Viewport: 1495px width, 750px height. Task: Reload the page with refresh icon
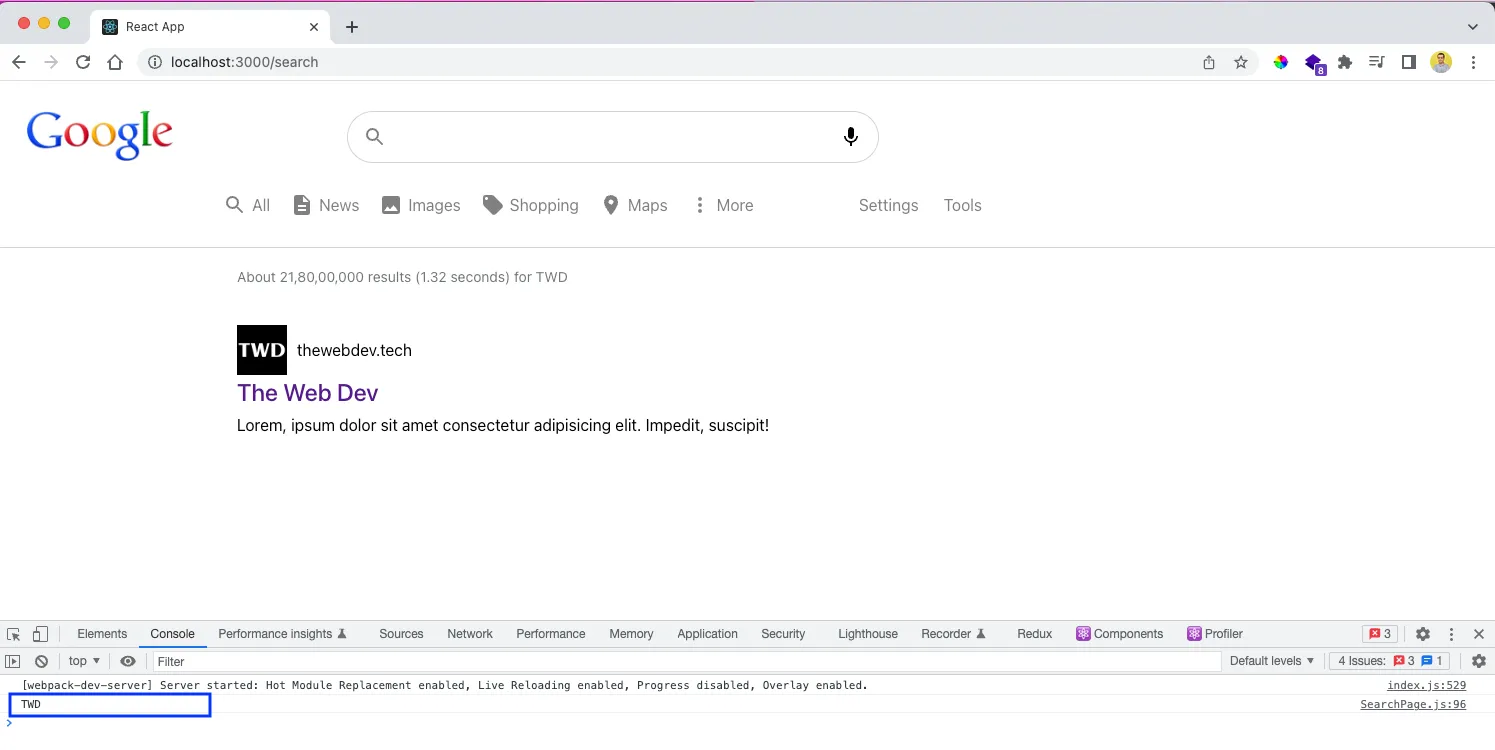(x=83, y=62)
